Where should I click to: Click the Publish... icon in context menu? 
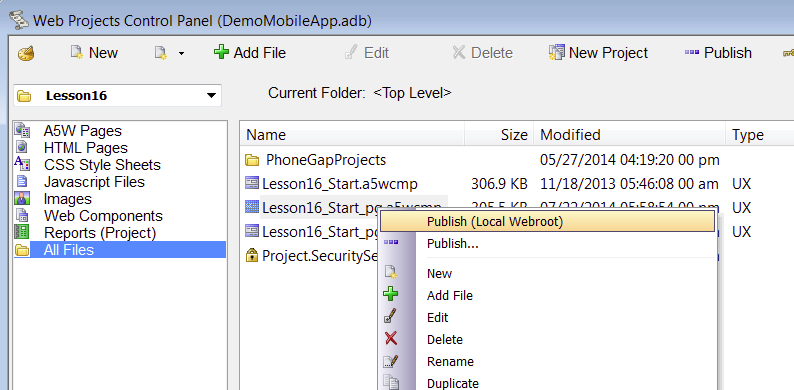(391, 243)
